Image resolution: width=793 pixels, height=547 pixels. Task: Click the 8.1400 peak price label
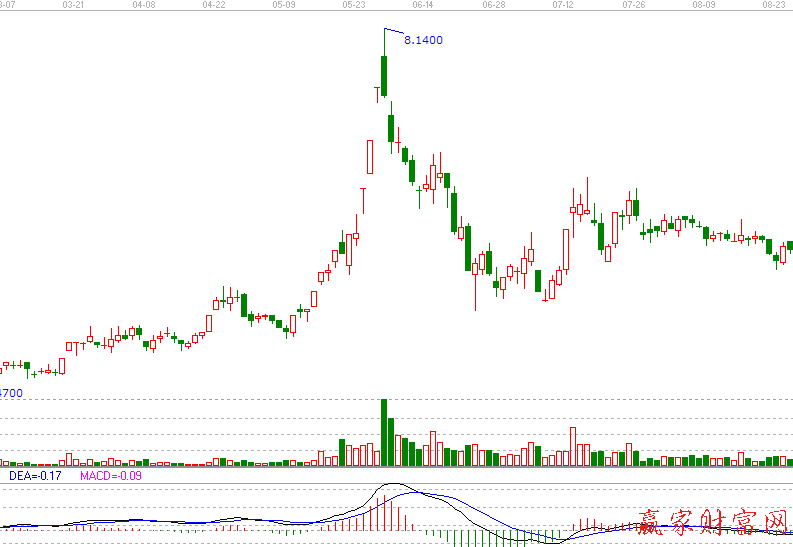coord(422,40)
